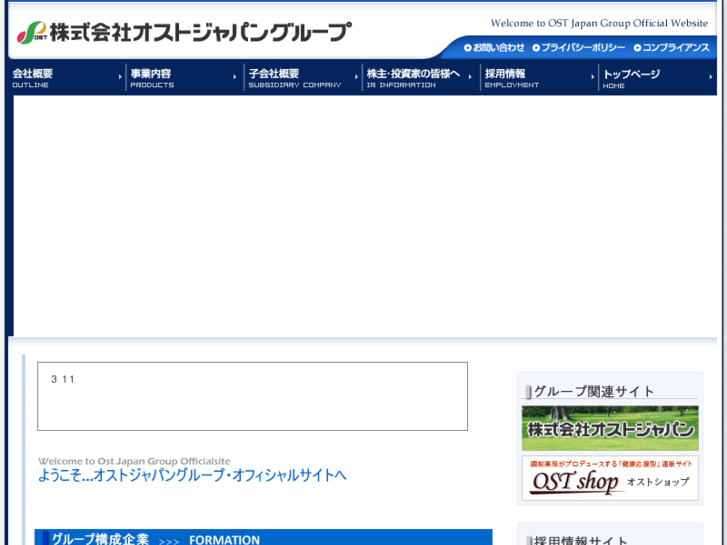This screenshot has width=727, height=545.
Task: Click the arrow beside 採用情報
Action: coord(593,77)
